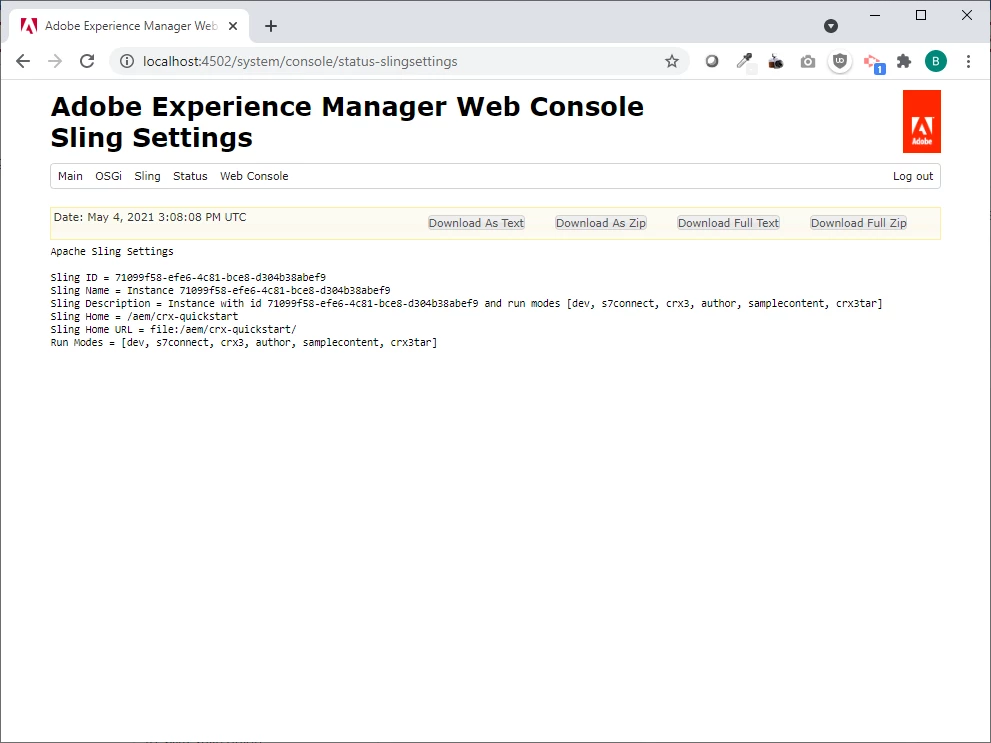This screenshot has height=743, width=991.
Task: Click the 'Sling ID = 71099f58...' line
Action: (x=188, y=277)
